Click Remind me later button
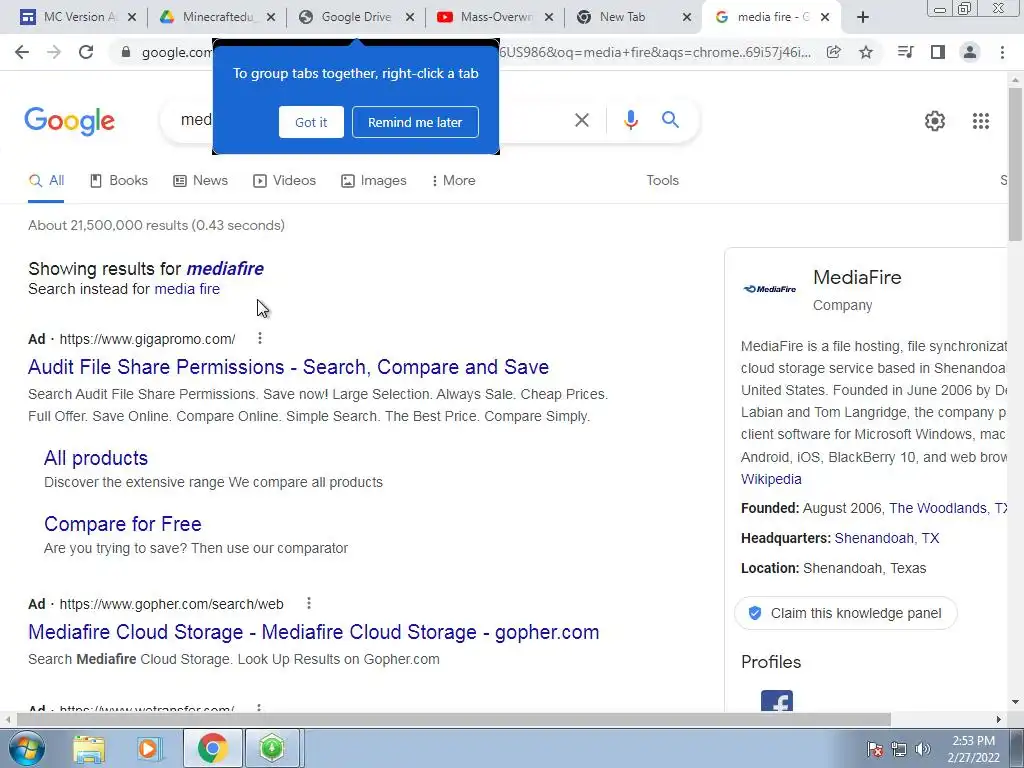This screenshot has height=768, width=1024. tap(415, 122)
